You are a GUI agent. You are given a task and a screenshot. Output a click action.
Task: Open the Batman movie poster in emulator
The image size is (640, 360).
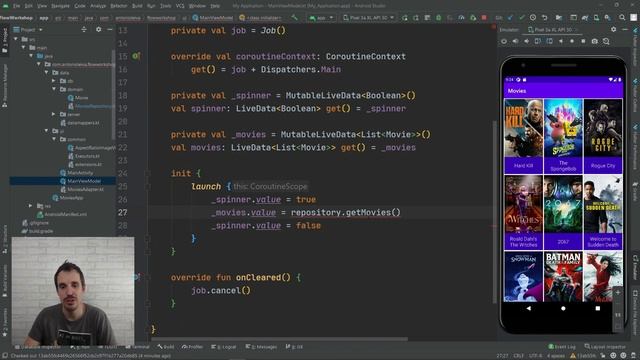563,277
